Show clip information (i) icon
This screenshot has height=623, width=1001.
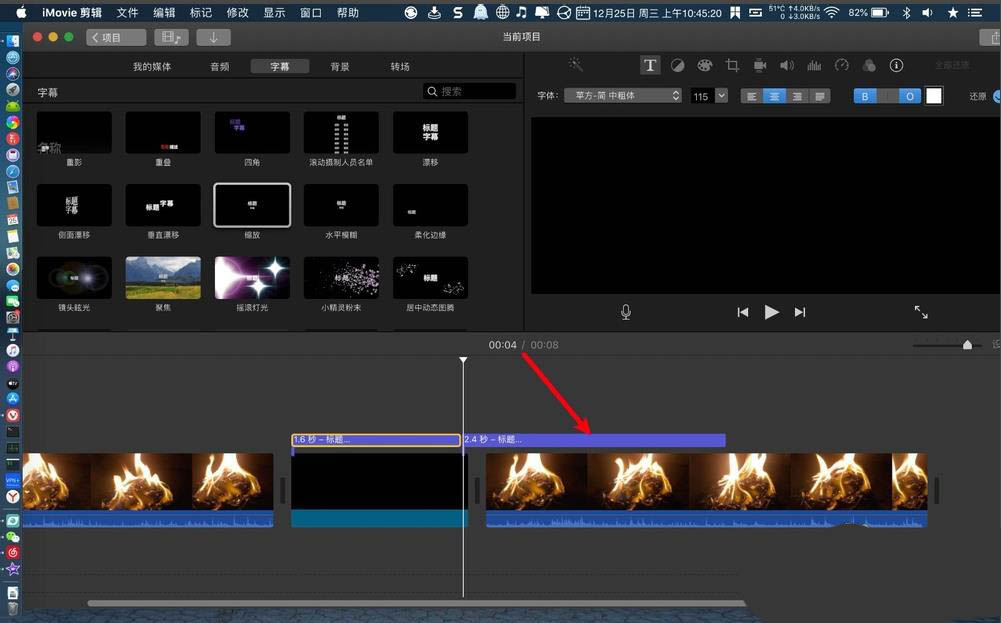coord(896,65)
